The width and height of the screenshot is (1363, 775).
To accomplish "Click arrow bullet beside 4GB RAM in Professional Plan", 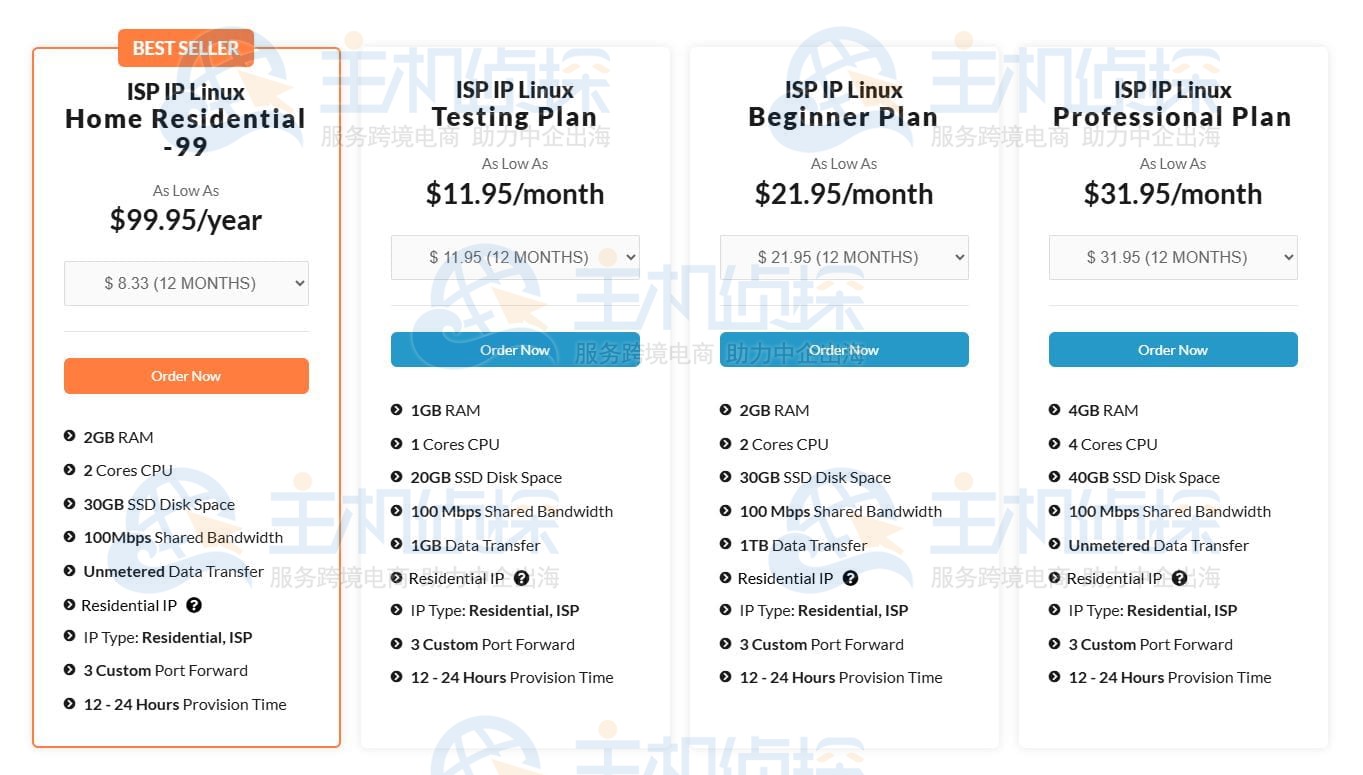I will tap(1055, 410).
